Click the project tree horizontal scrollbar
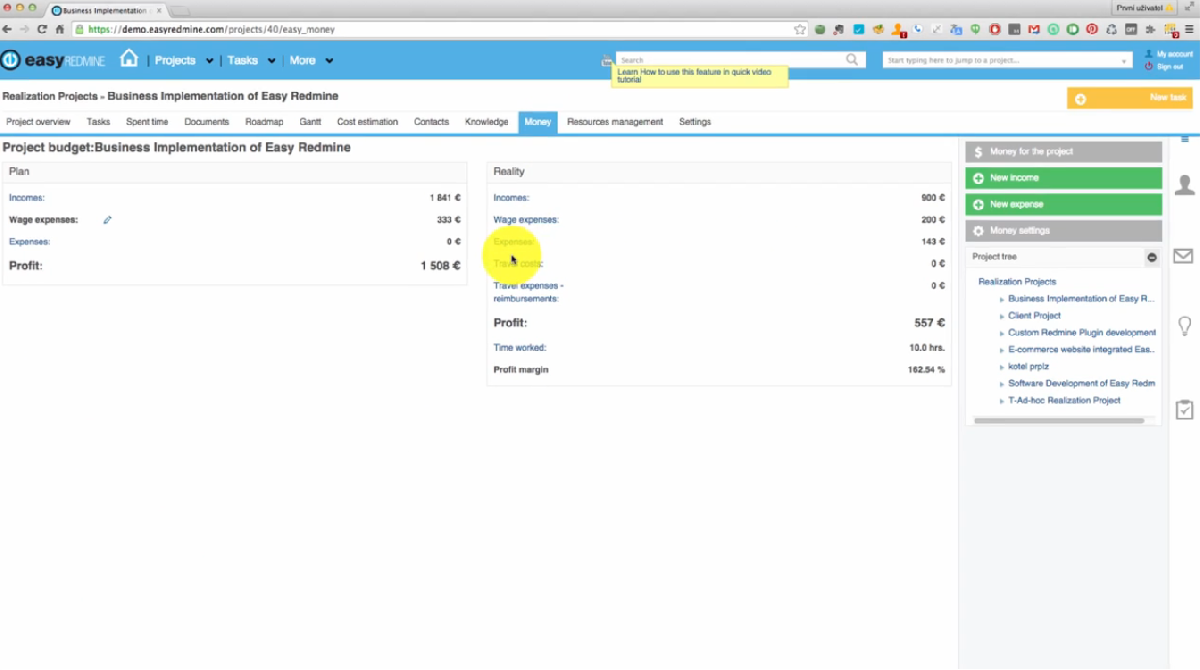 [x=1058, y=421]
